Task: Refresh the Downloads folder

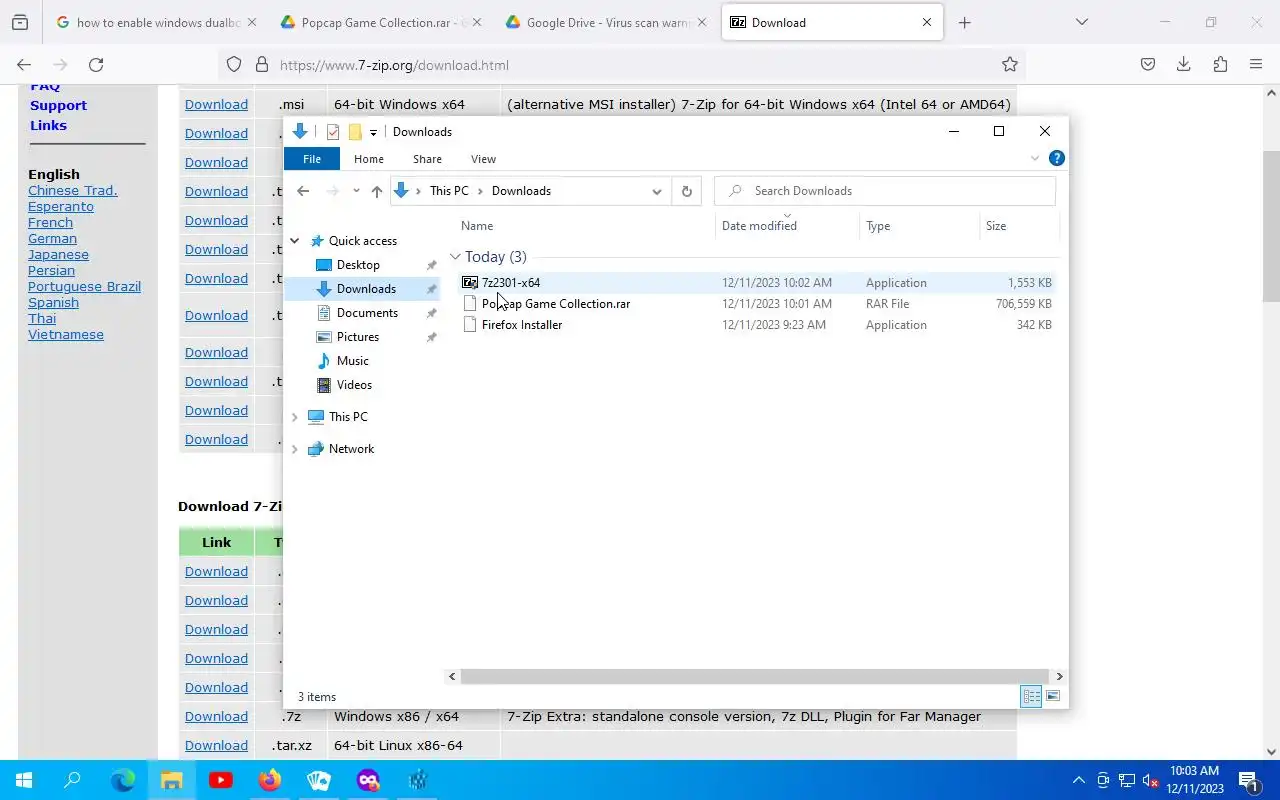Action: [686, 191]
